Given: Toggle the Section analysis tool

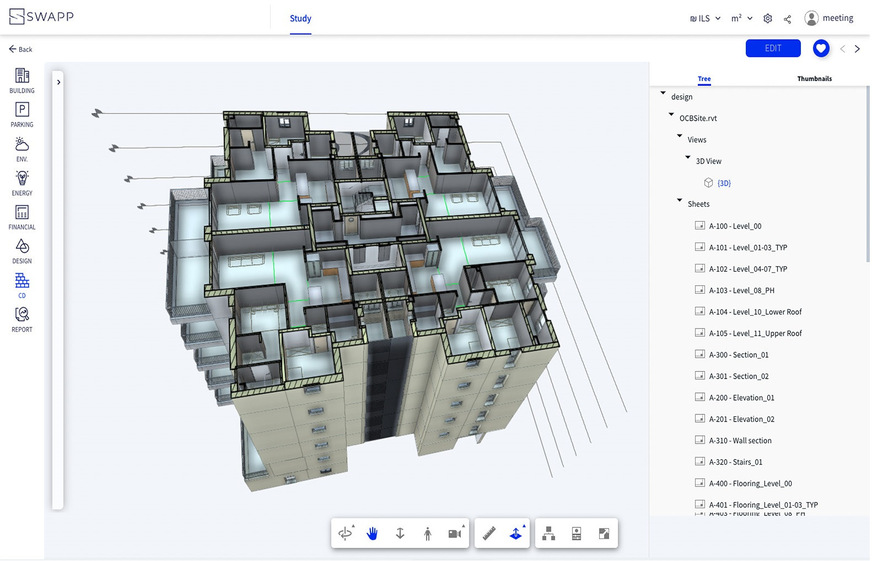Looking at the screenshot, I should tap(517, 533).
